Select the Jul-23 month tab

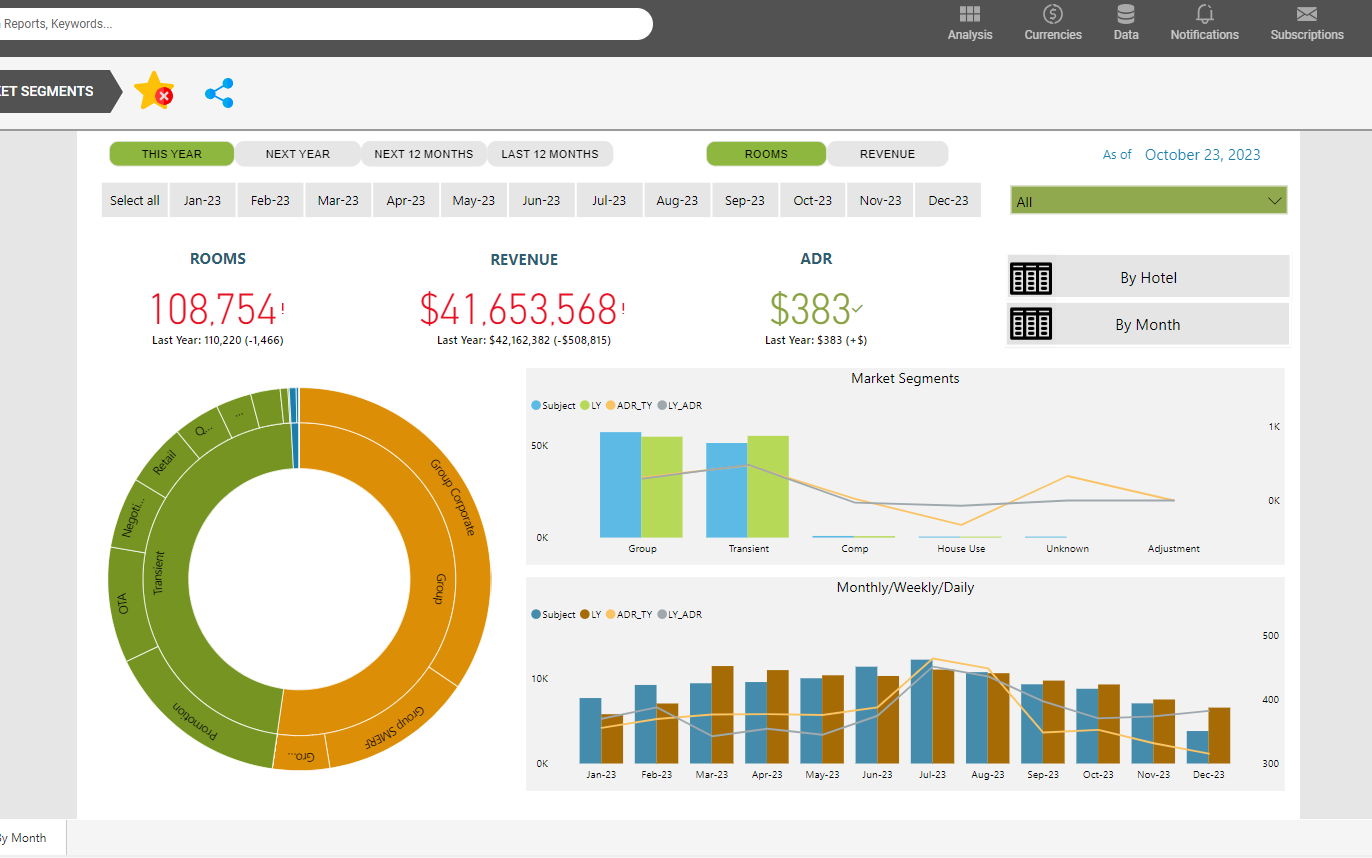pos(608,200)
